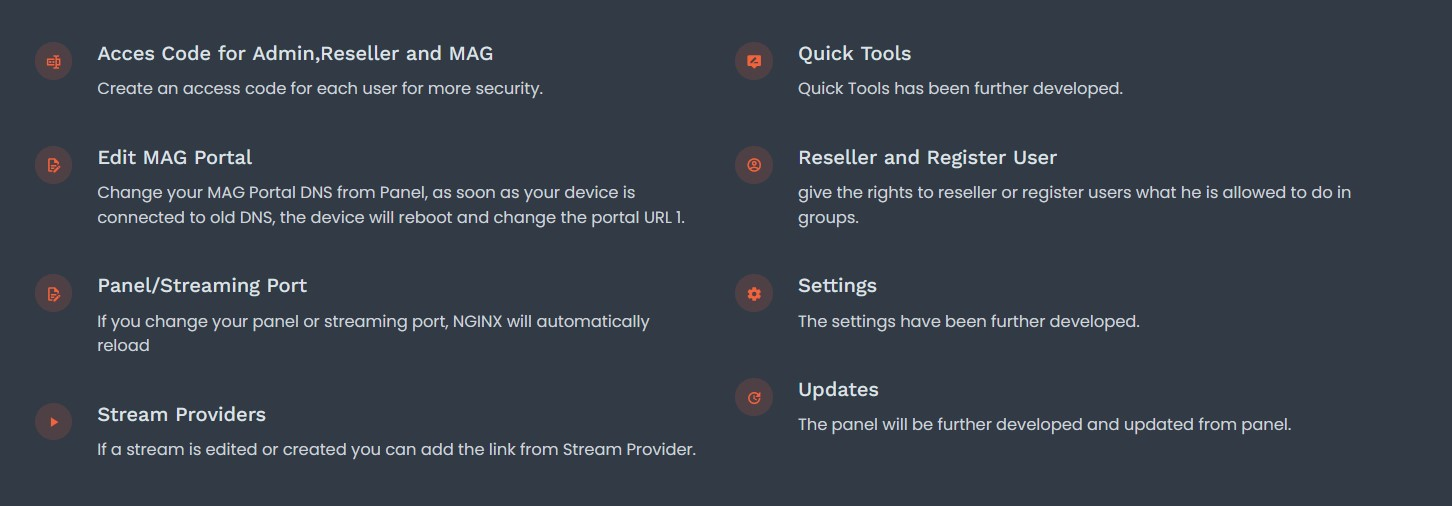Click the refresh icon beside Updates

[754, 397]
